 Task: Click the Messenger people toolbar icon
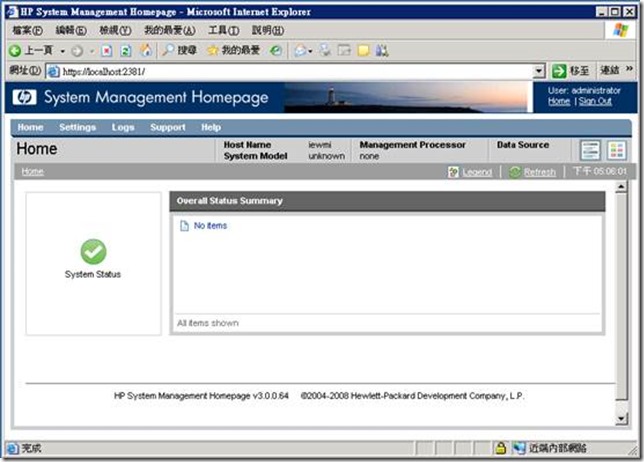tap(382, 51)
